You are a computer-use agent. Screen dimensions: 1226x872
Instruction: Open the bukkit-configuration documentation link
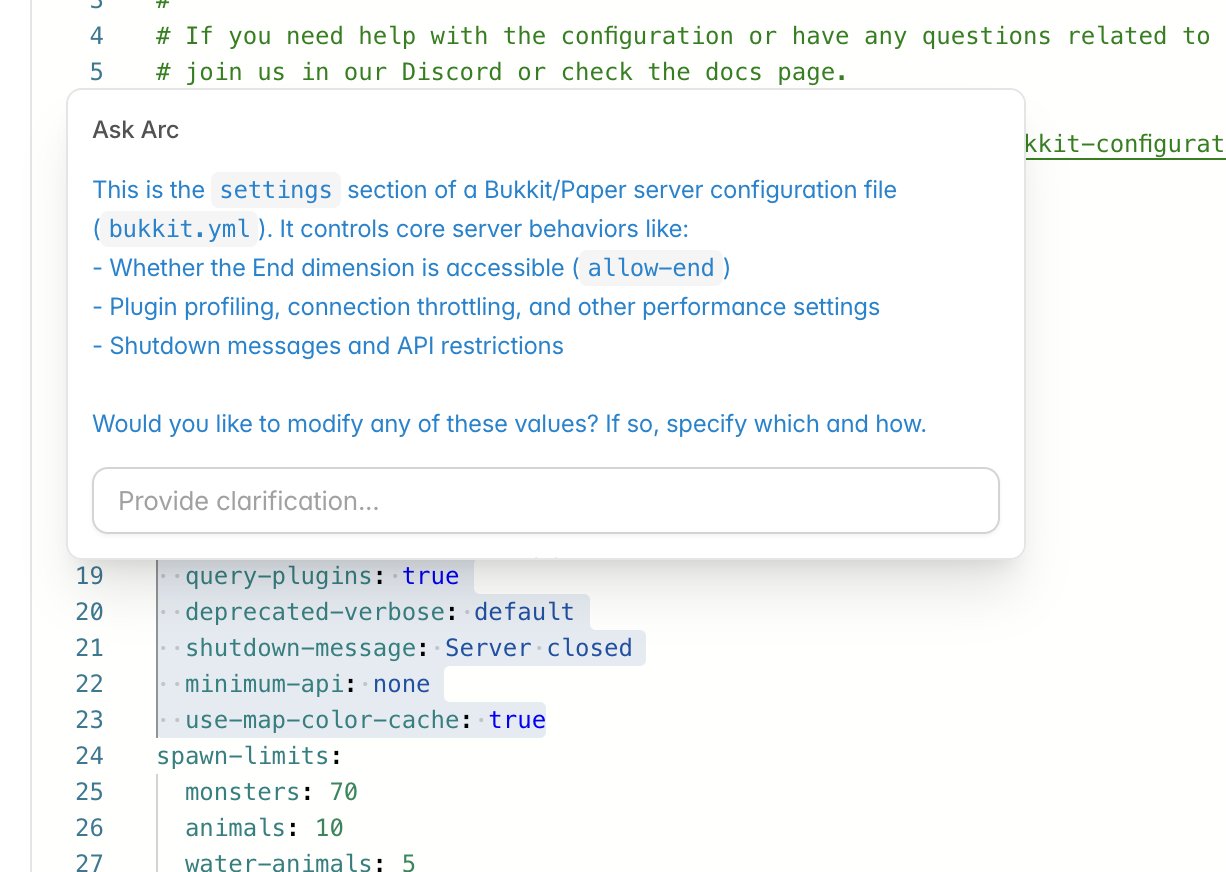tap(1122, 143)
